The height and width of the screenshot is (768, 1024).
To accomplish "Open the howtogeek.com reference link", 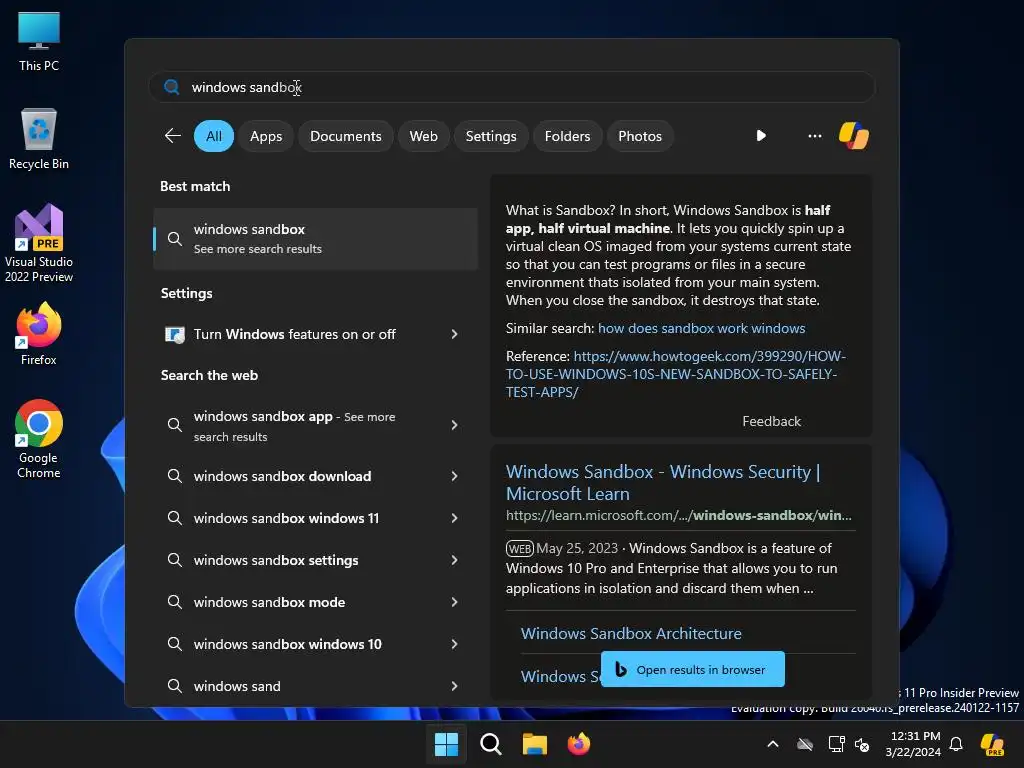I will pyautogui.click(x=675, y=374).
